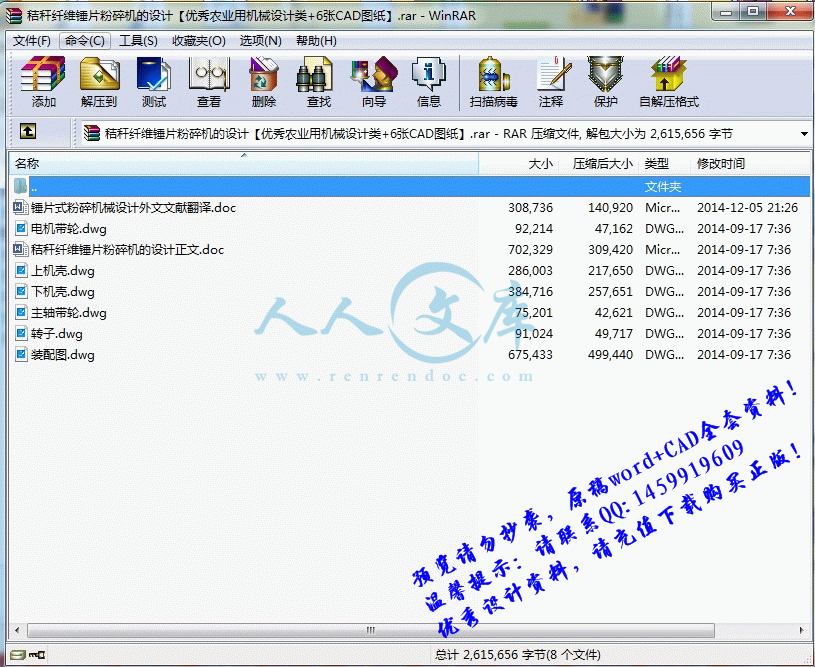Click the 保护 (Protect) shield icon
The height and width of the screenshot is (667, 815).
(x=606, y=75)
